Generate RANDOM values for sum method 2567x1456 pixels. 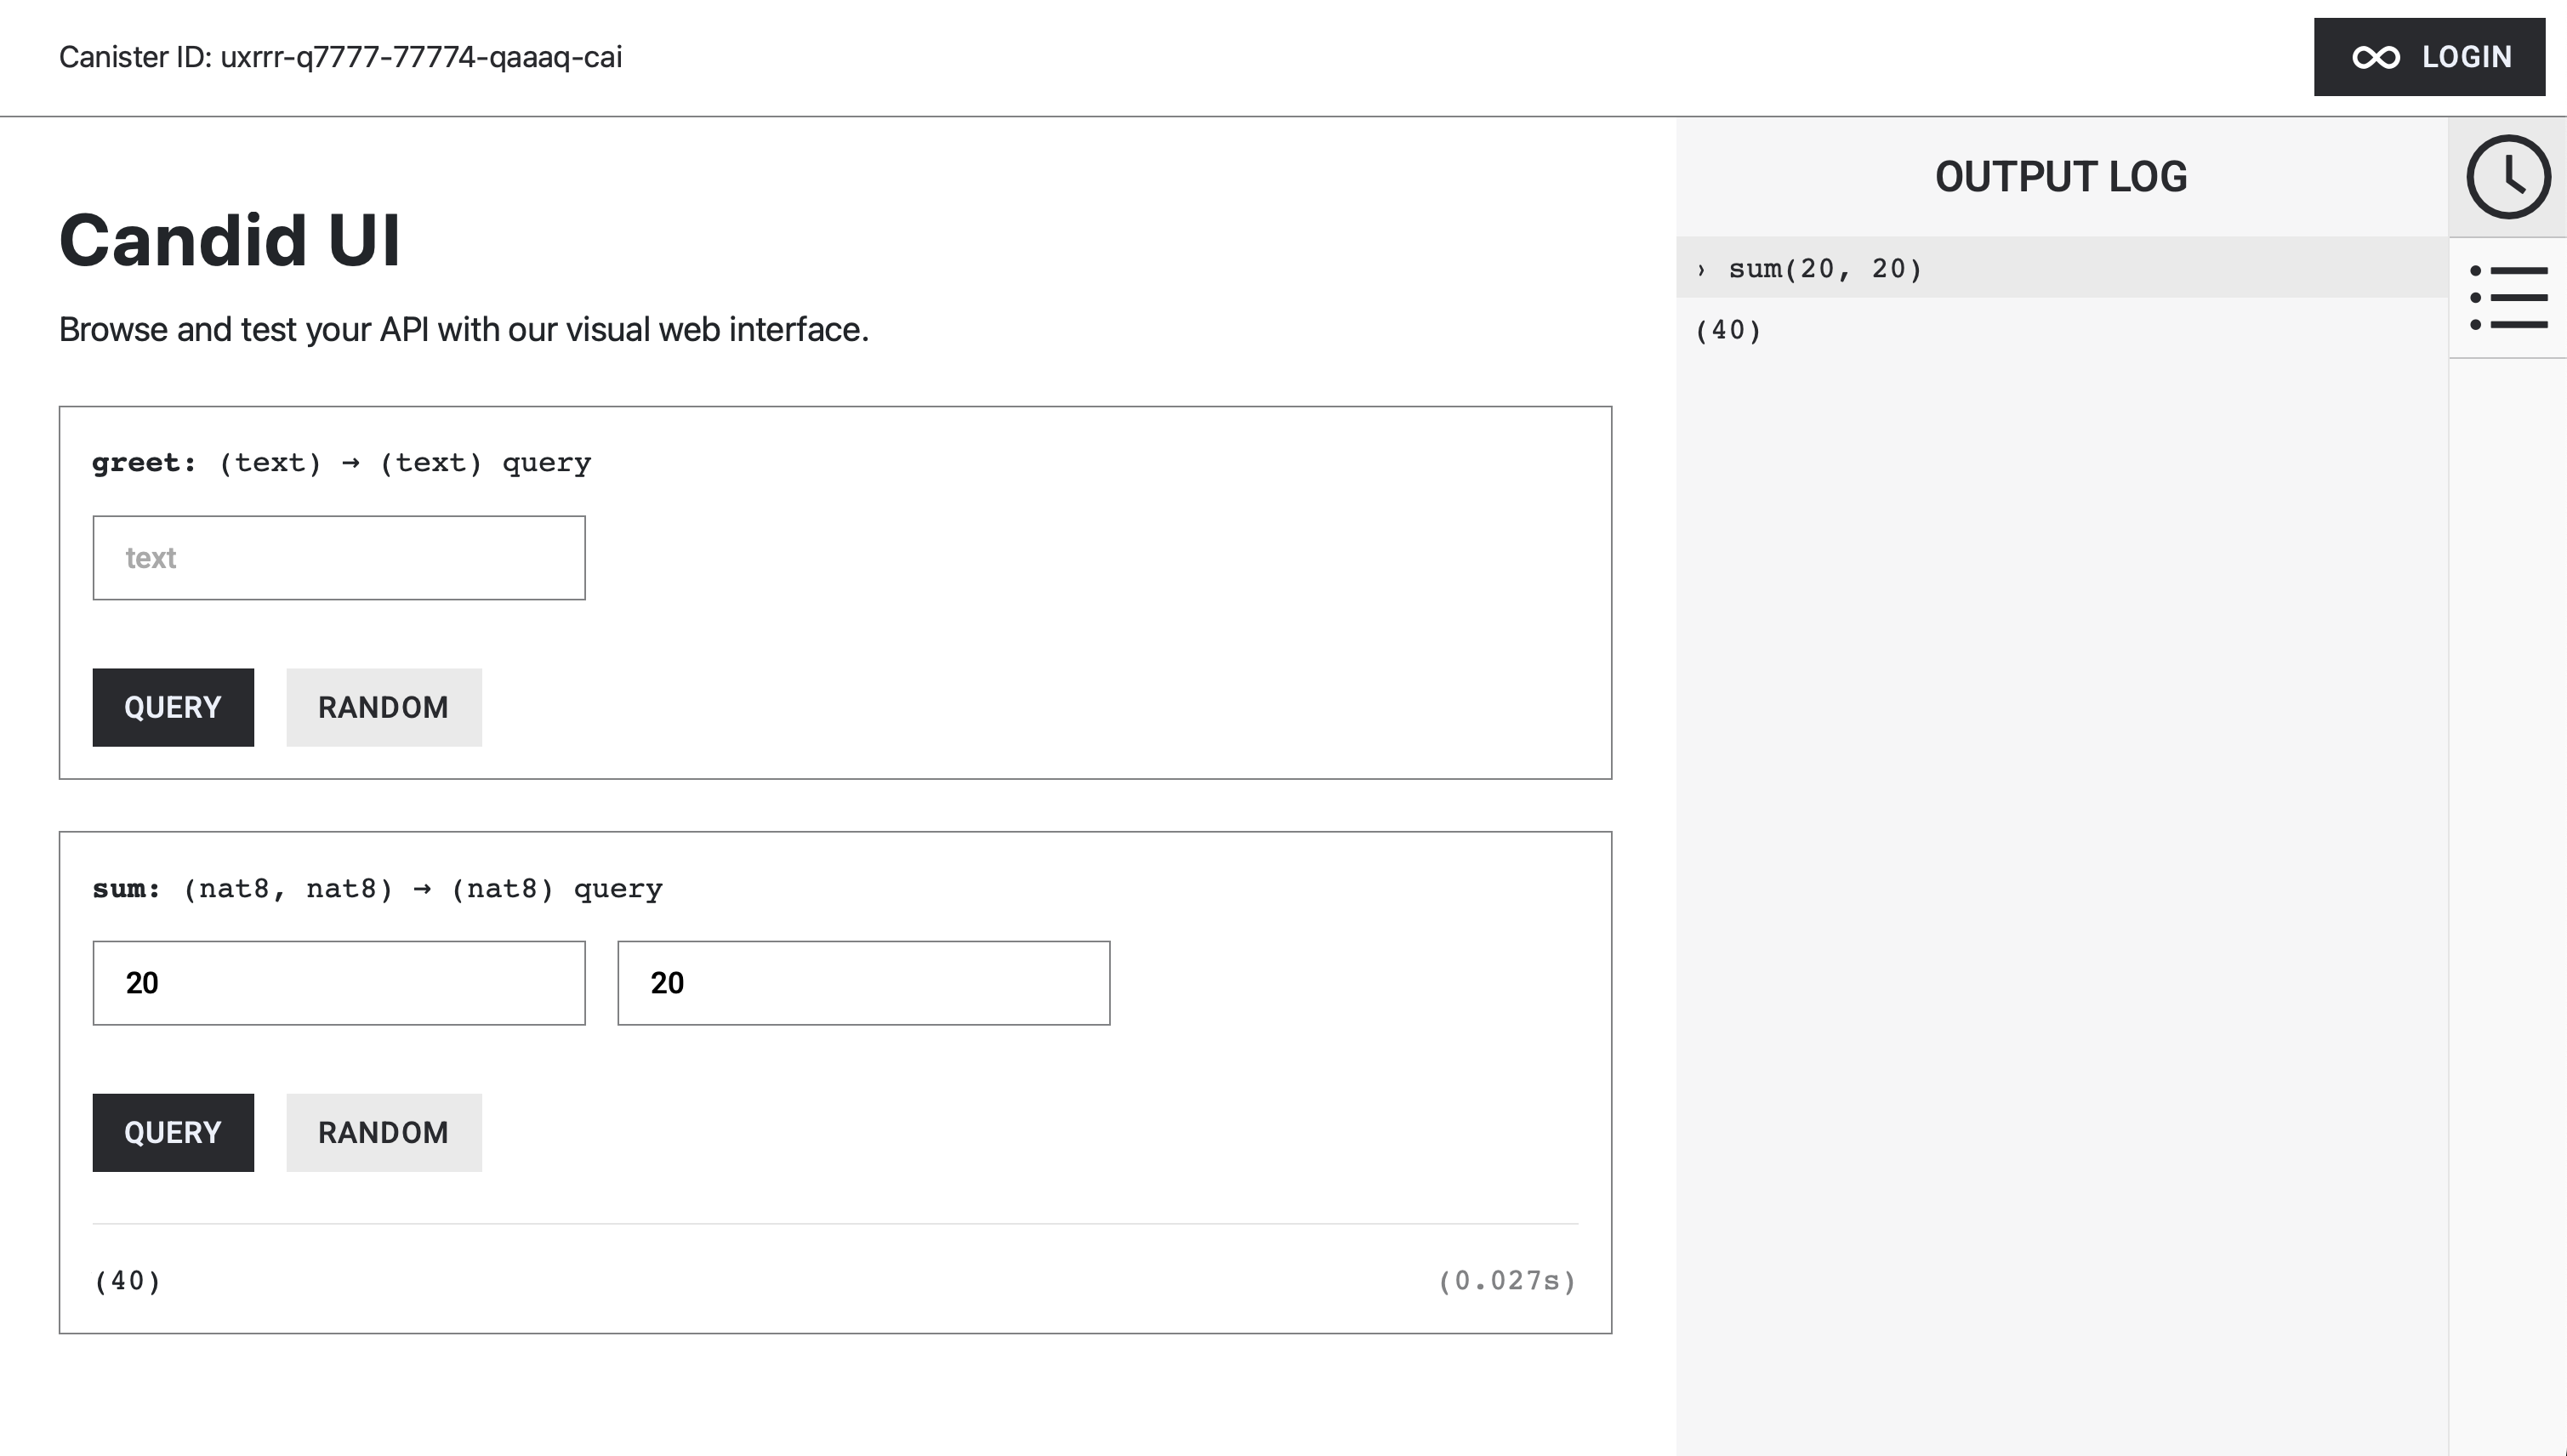[383, 1132]
